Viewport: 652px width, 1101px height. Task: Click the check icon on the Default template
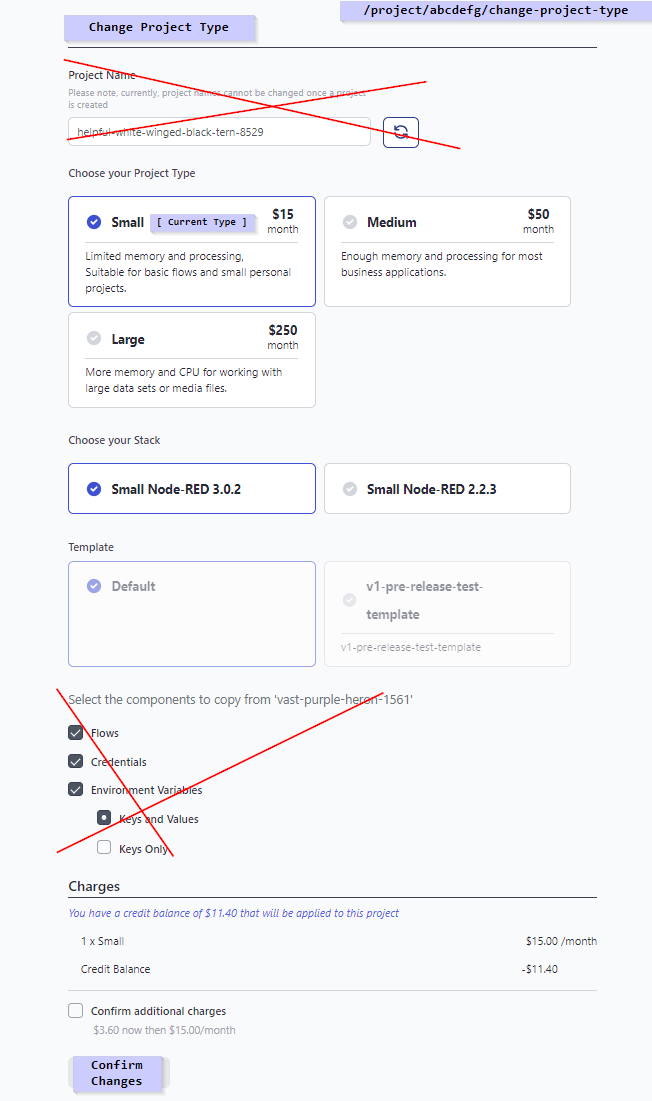(x=94, y=587)
